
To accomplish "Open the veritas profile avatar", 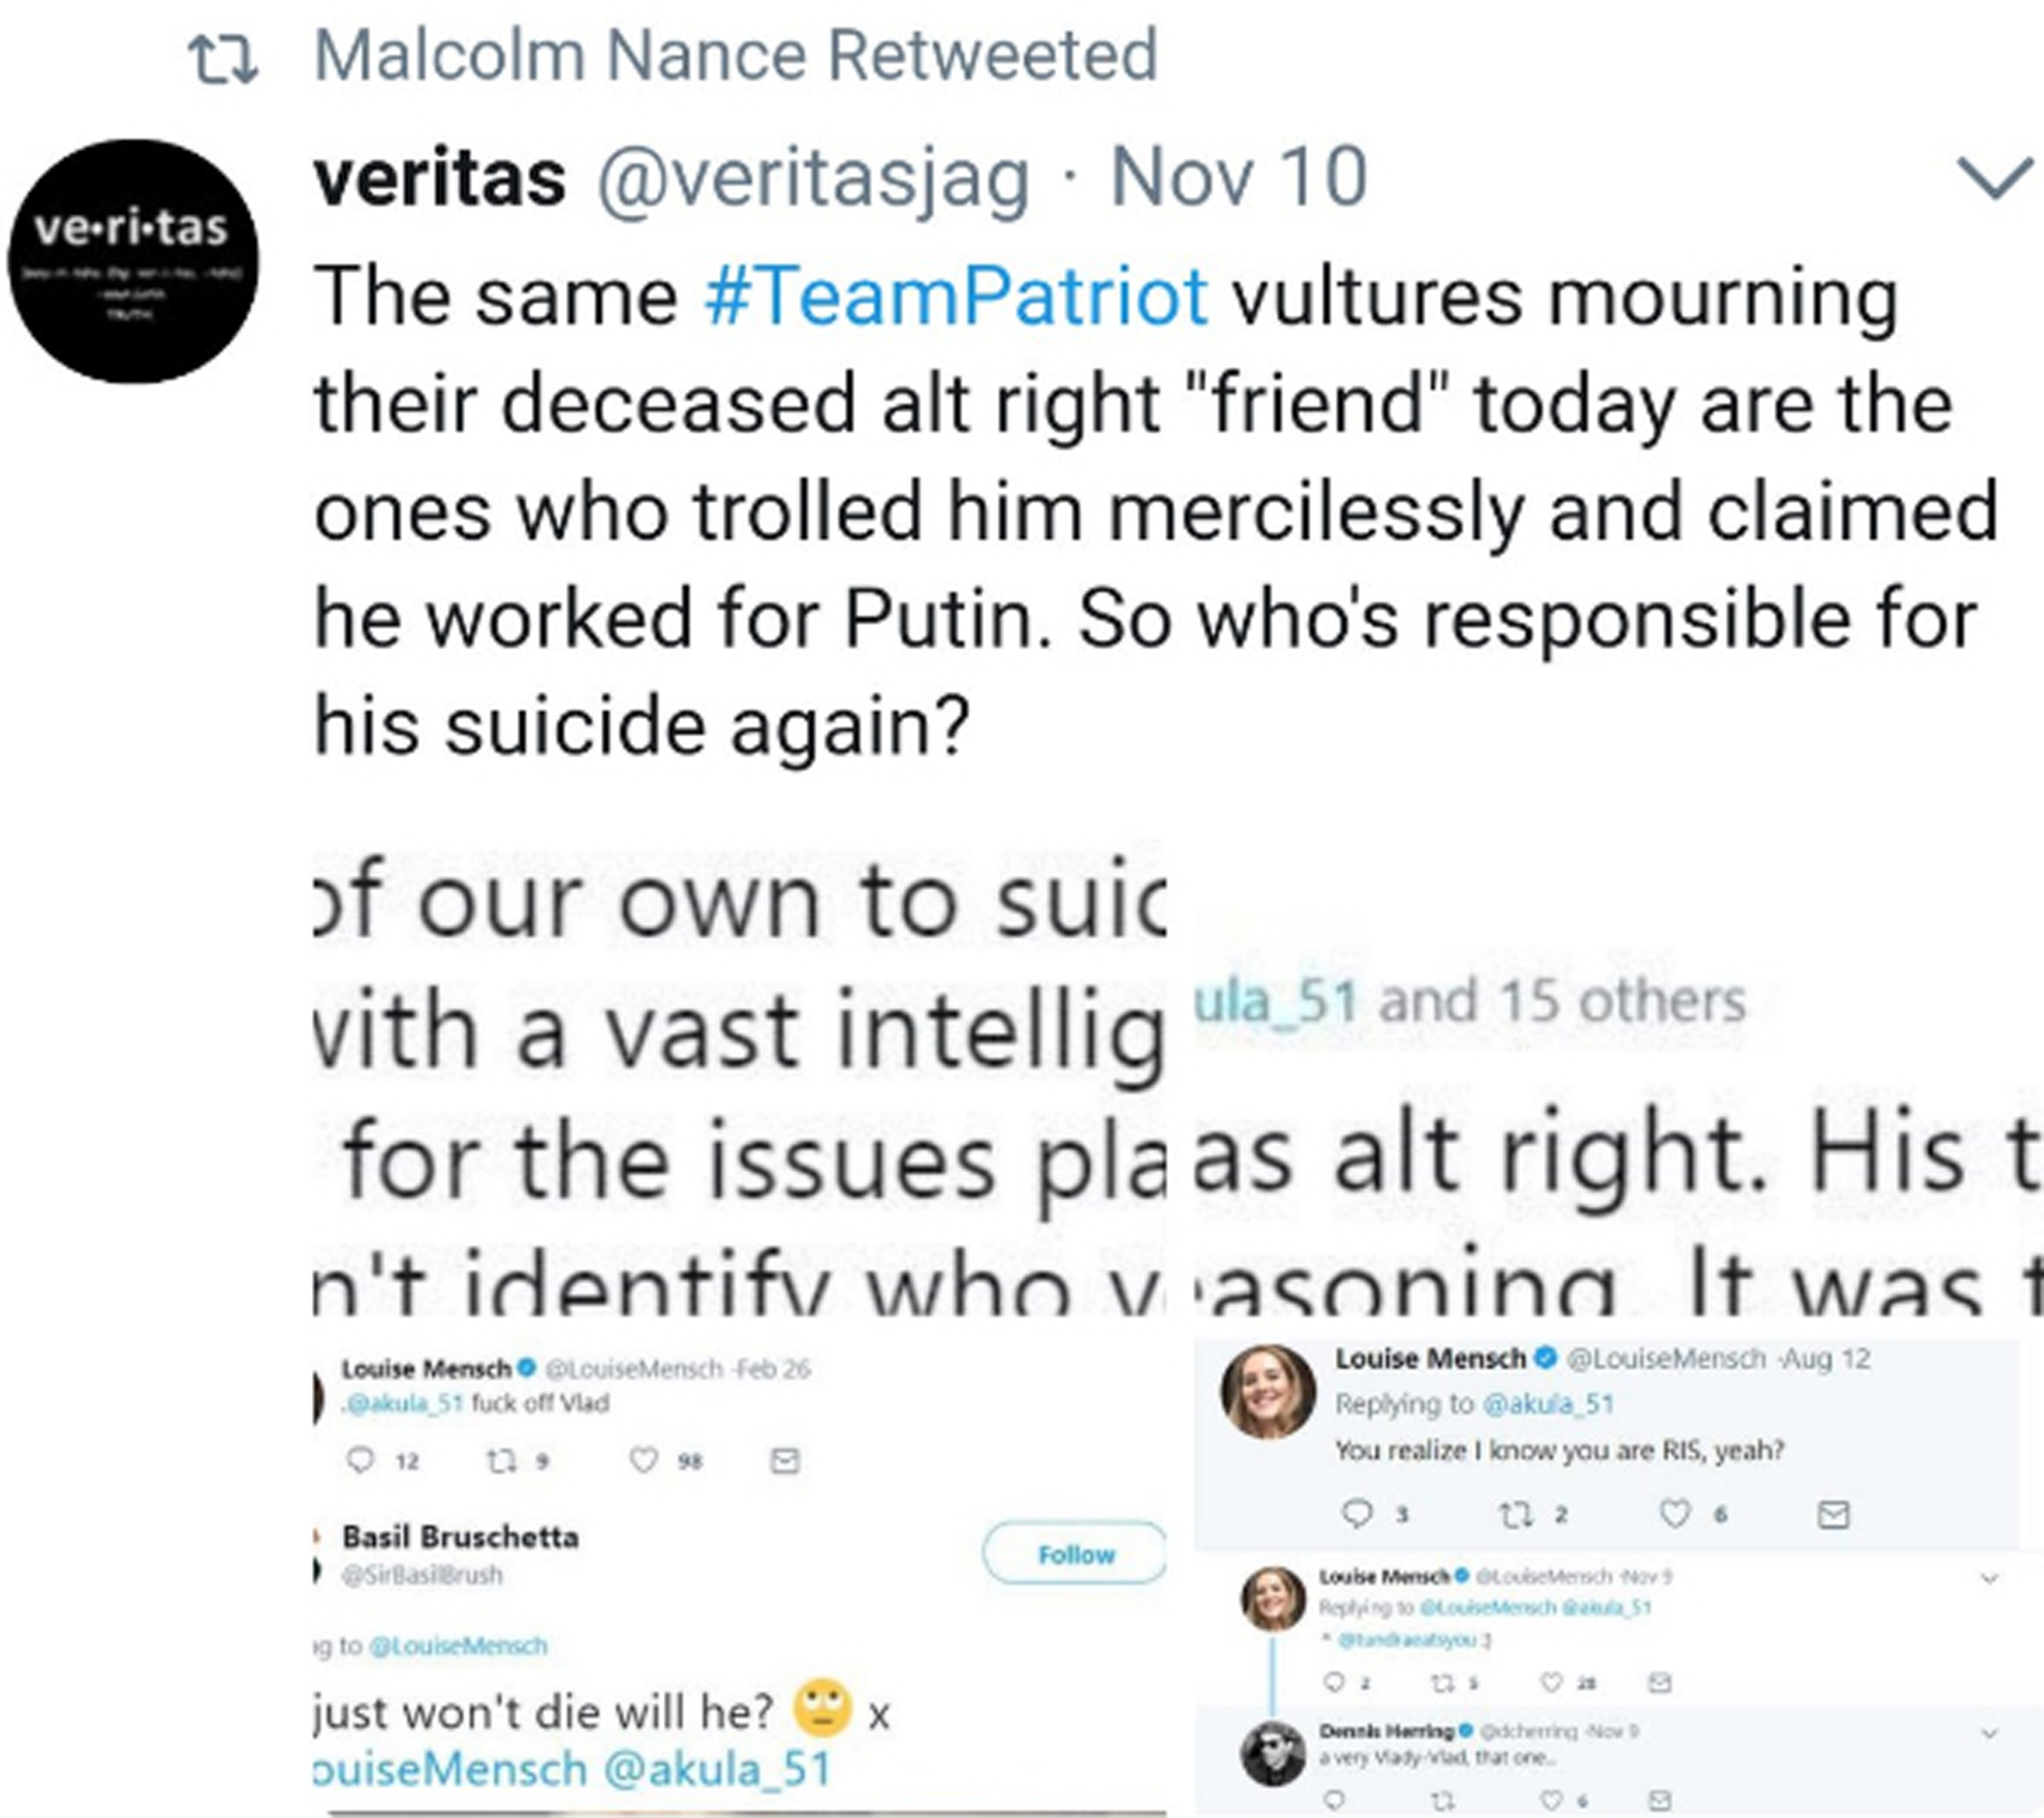I will (133, 261).
